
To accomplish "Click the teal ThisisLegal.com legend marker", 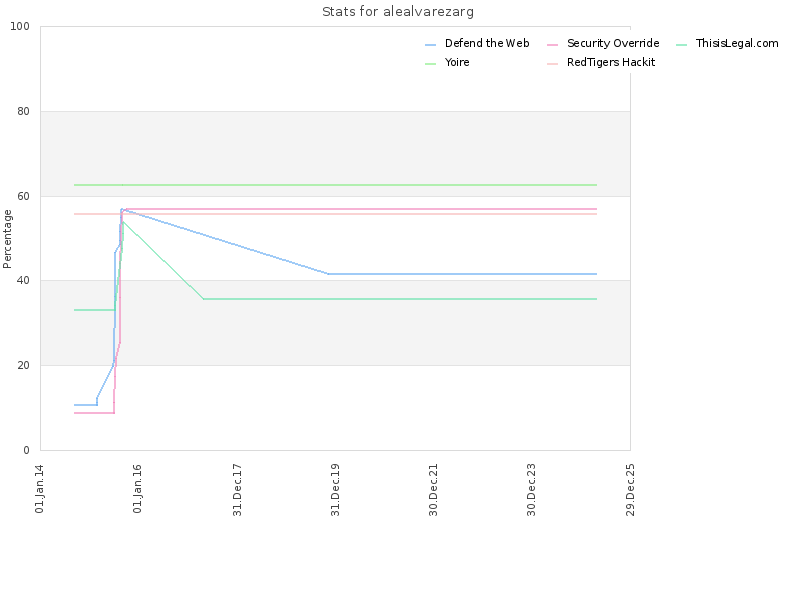I will [x=681, y=44].
